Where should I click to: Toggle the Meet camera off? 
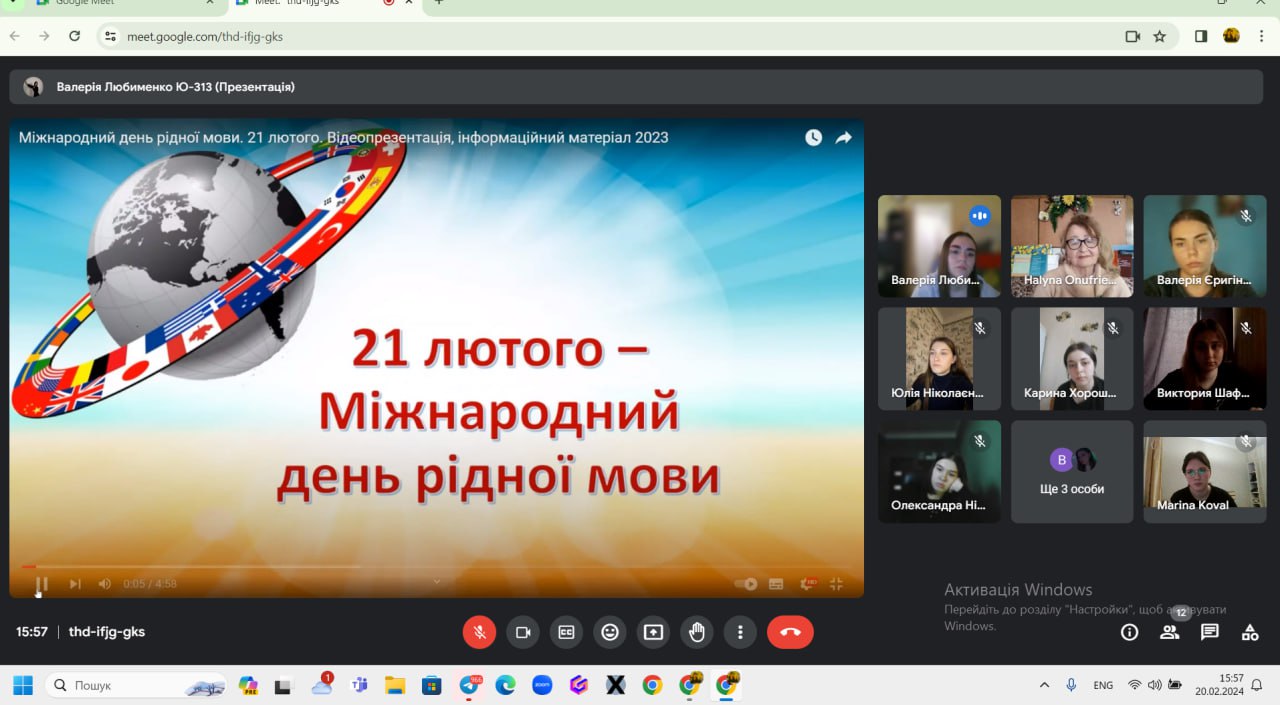522,632
